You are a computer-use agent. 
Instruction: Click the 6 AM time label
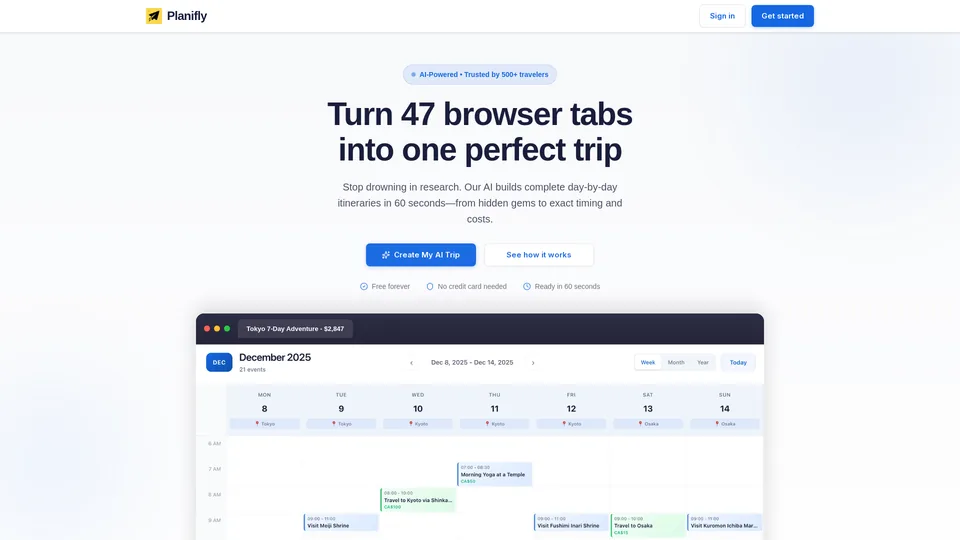pyautogui.click(x=214, y=443)
